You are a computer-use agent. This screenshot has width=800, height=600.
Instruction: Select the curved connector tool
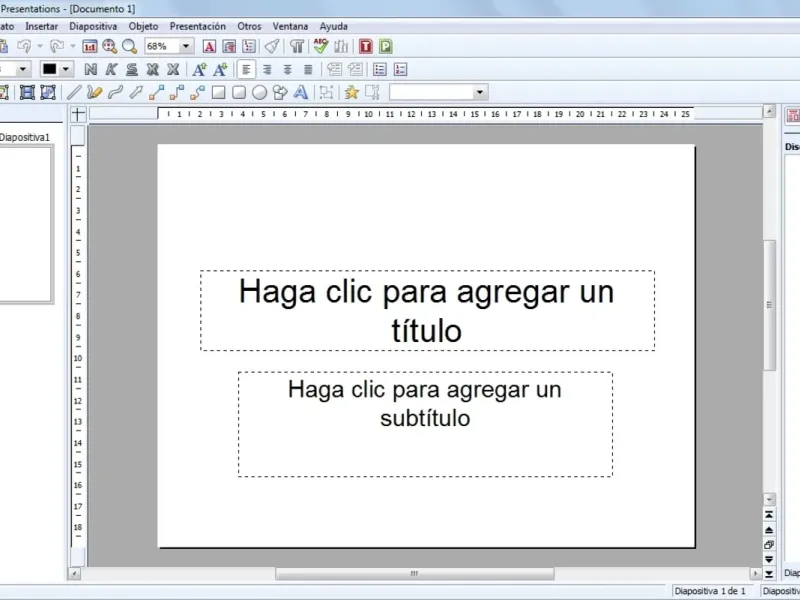tap(197, 92)
